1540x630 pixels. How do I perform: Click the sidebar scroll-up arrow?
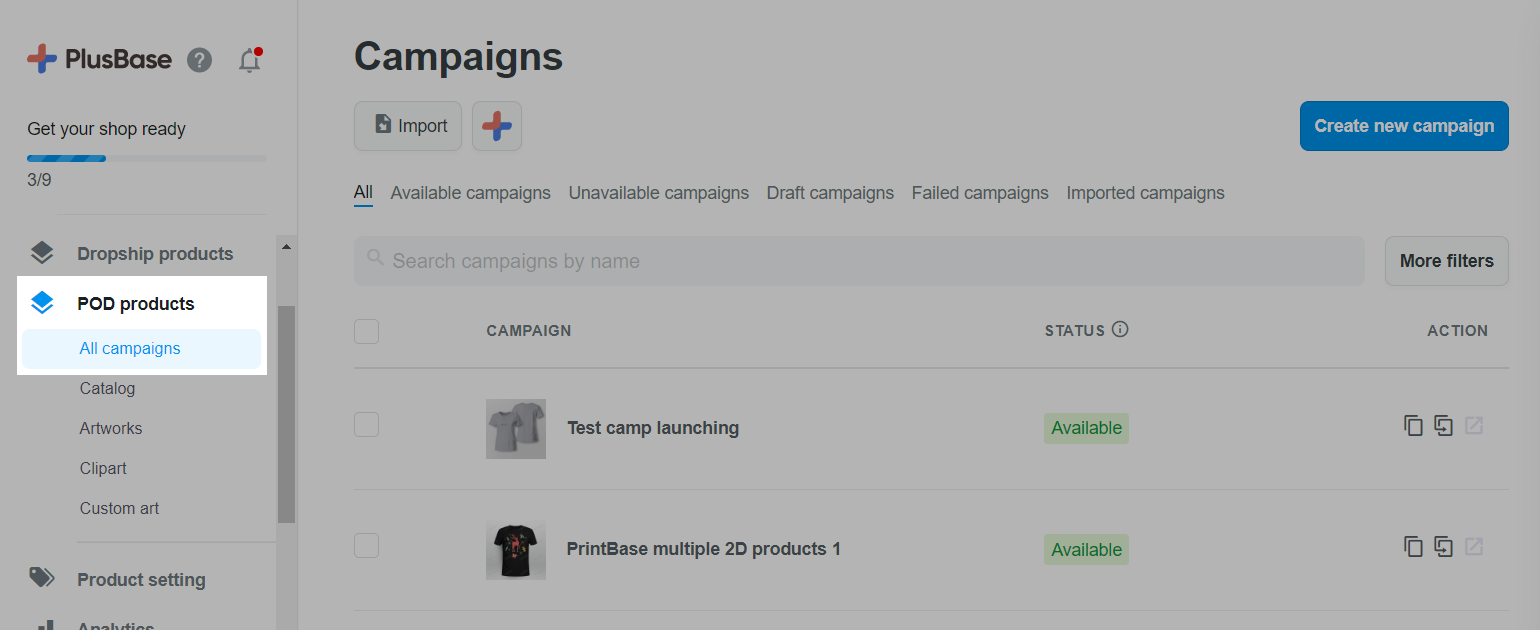pyautogui.click(x=286, y=247)
